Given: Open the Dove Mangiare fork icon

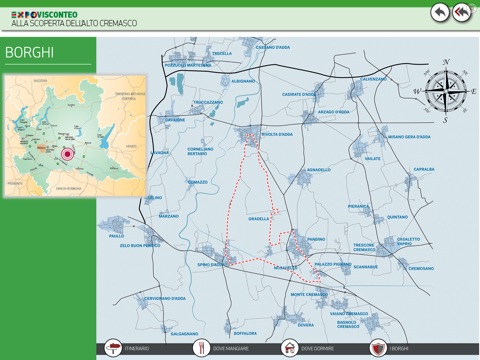Looking at the screenshot, I should point(201,348).
